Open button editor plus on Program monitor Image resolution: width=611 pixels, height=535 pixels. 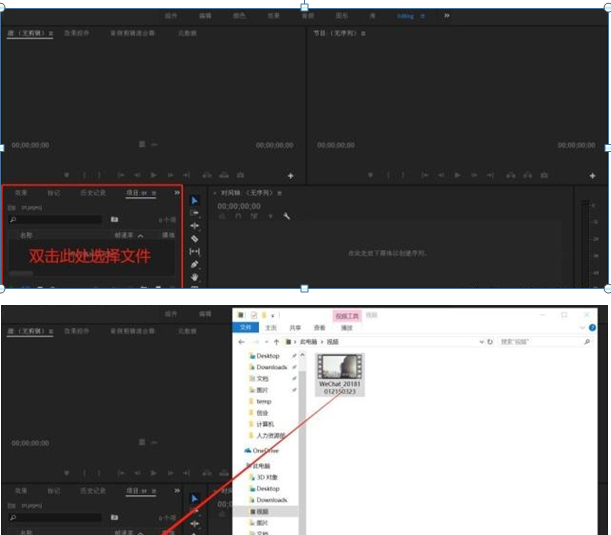tap(592, 176)
